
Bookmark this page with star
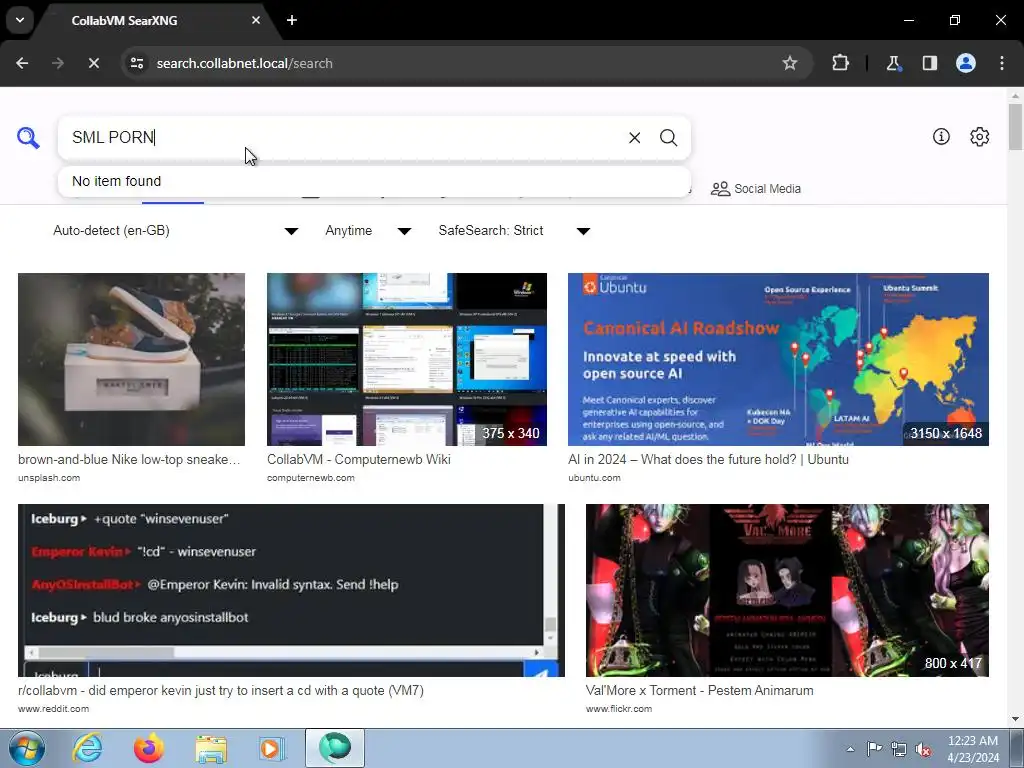790,63
